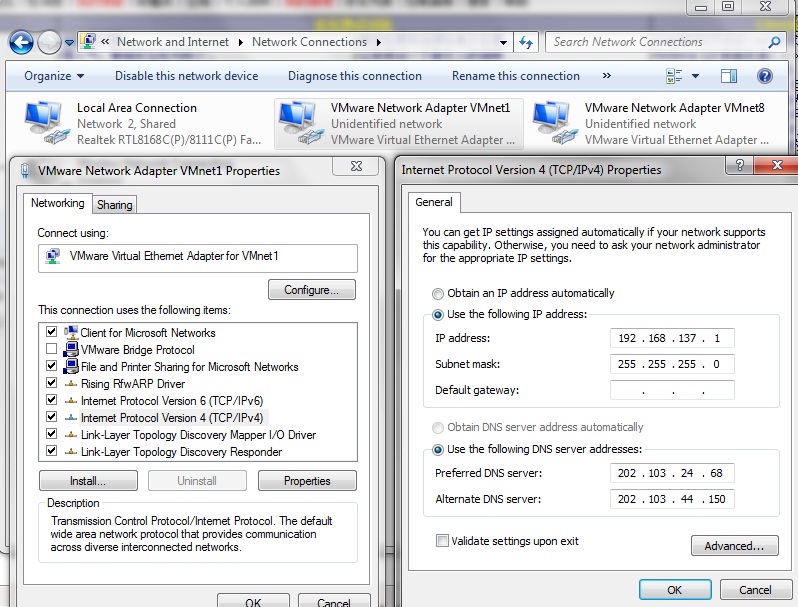The height and width of the screenshot is (607, 798).
Task: Uncheck Link-Layer Topology Discovery Responder checkbox
Action: [51, 451]
